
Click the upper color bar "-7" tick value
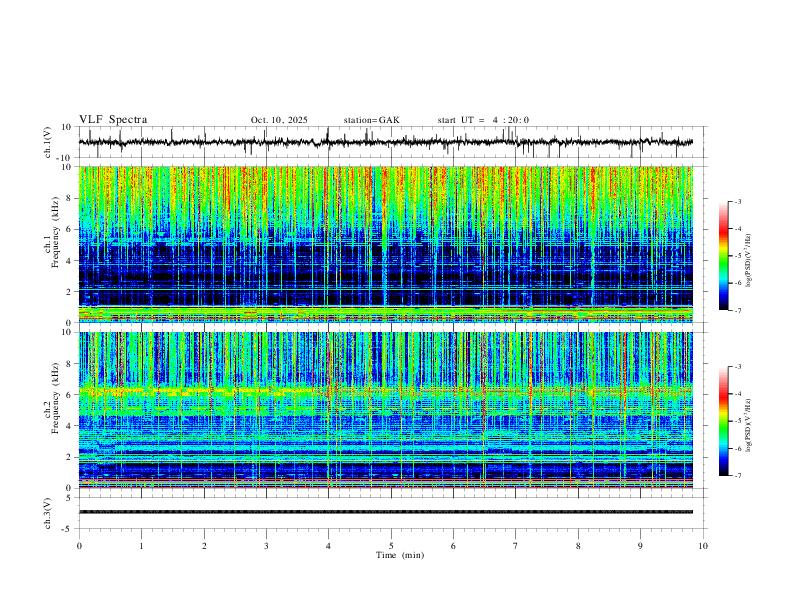[x=737, y=311]
